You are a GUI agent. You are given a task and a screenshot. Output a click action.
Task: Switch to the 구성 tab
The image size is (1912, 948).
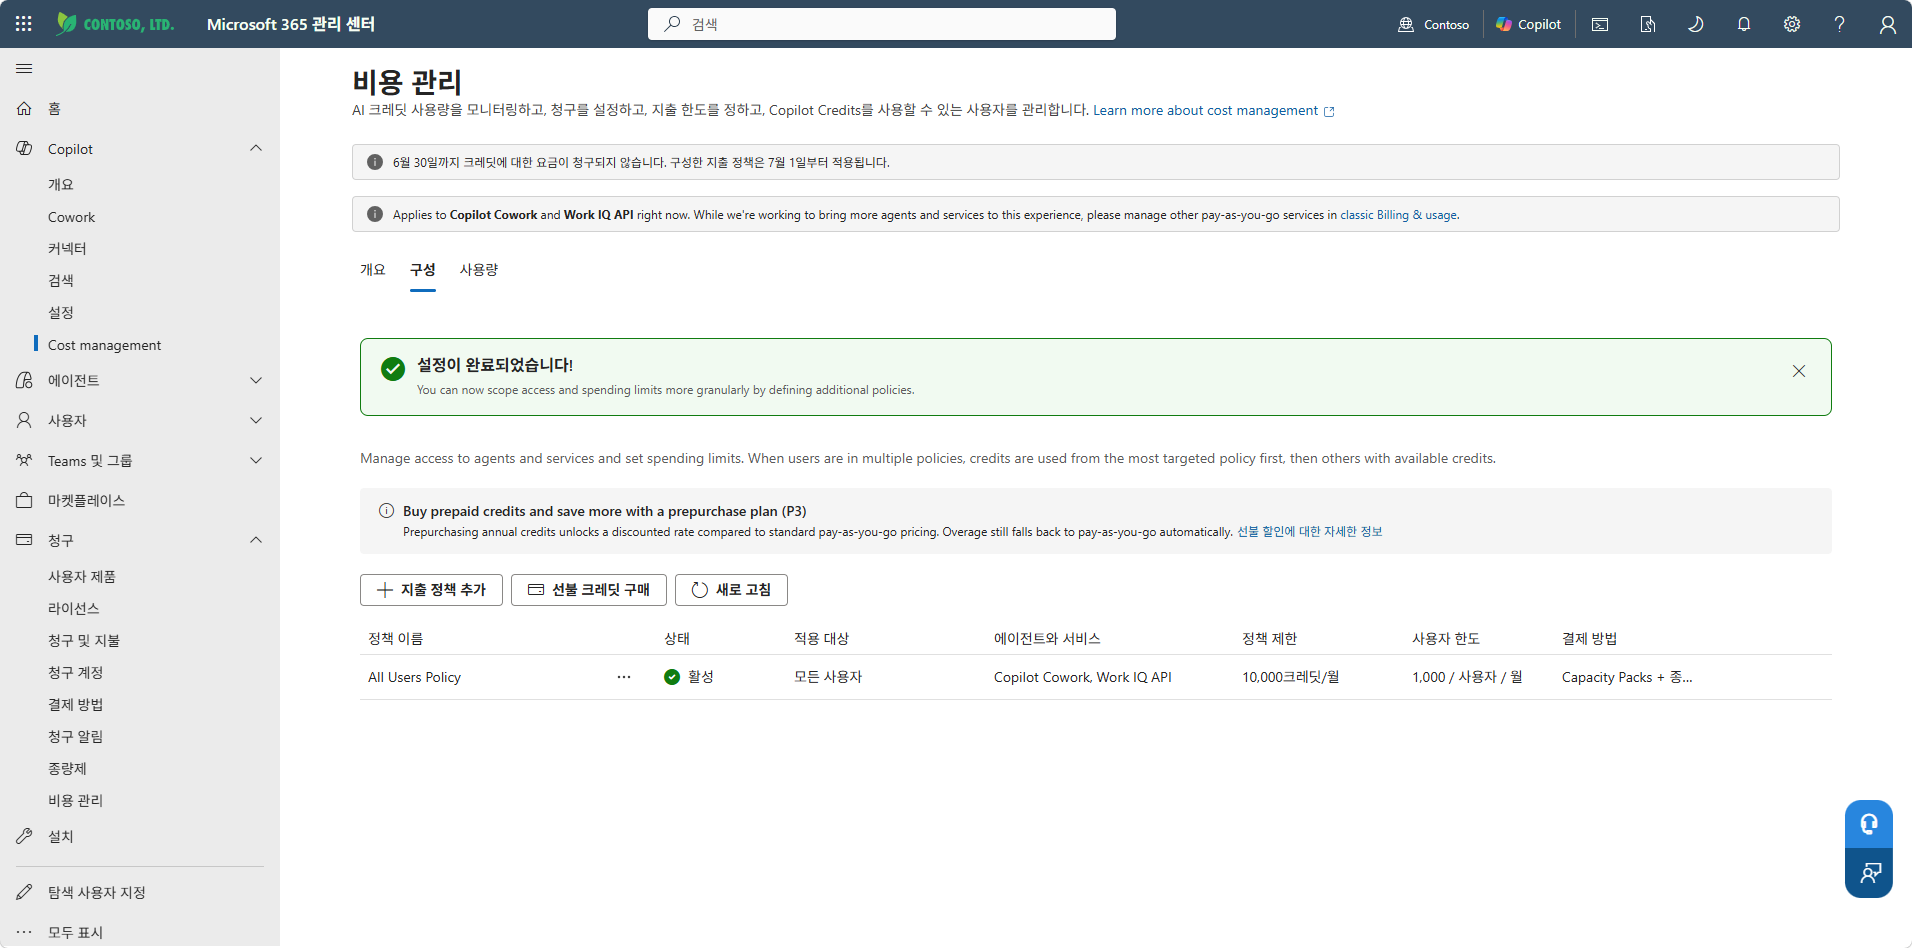point(423,270)
